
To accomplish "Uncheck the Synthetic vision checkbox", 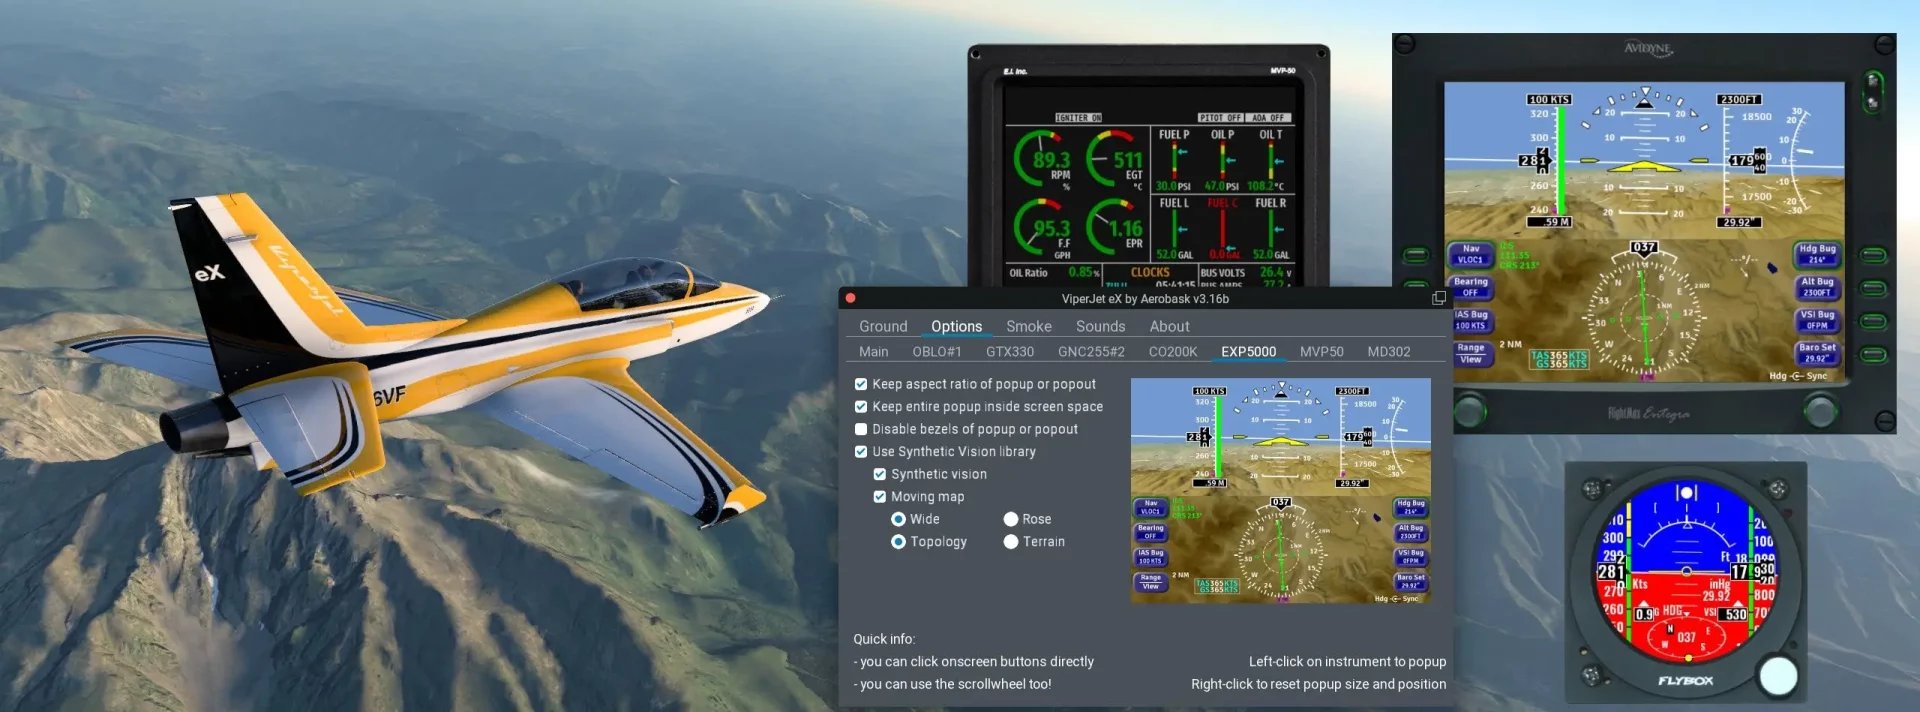I will point(880,474).
